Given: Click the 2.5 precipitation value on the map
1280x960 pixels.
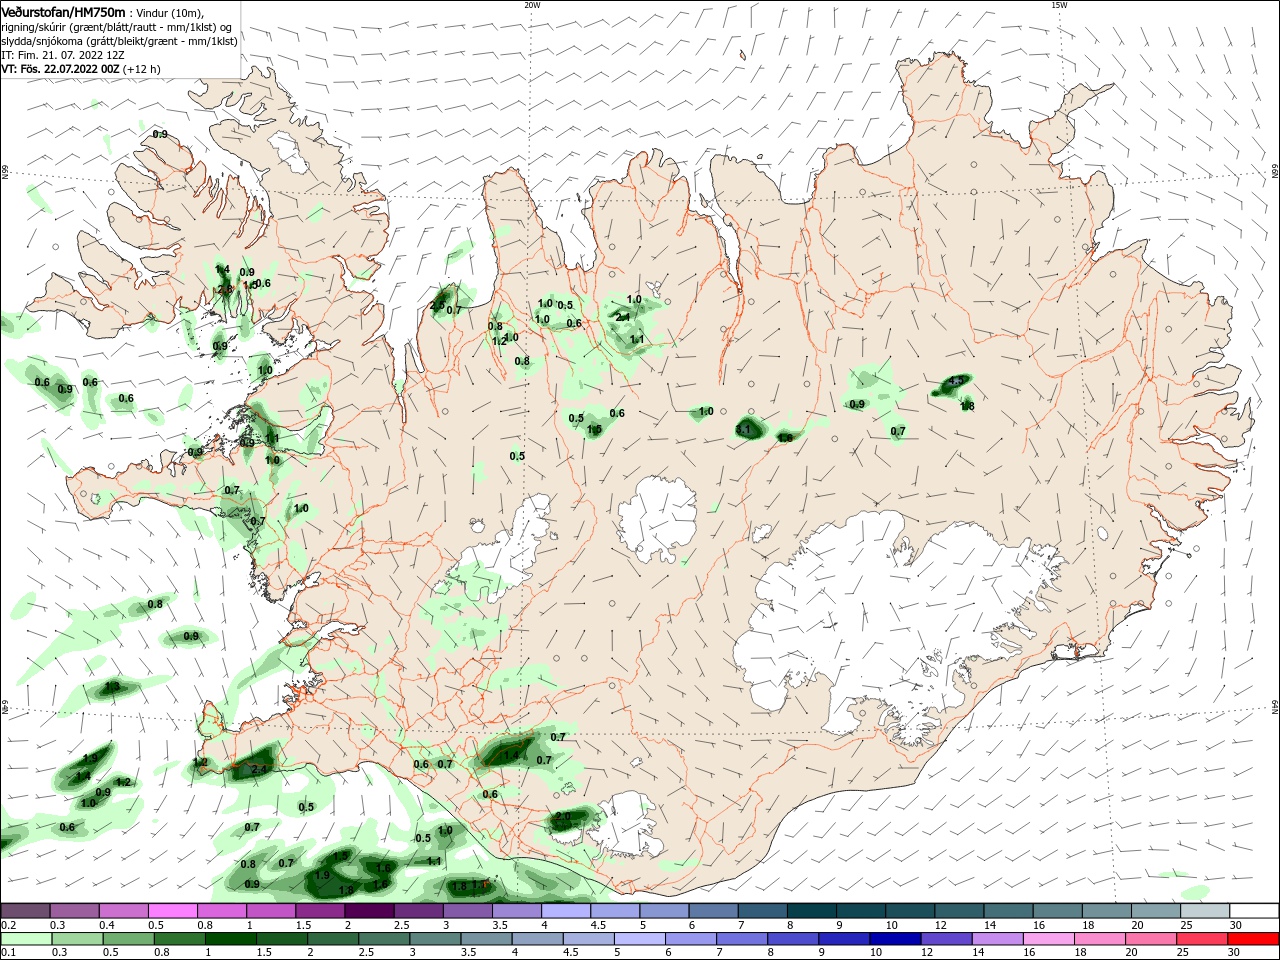Looking at the screenshot, I should 437,306.
